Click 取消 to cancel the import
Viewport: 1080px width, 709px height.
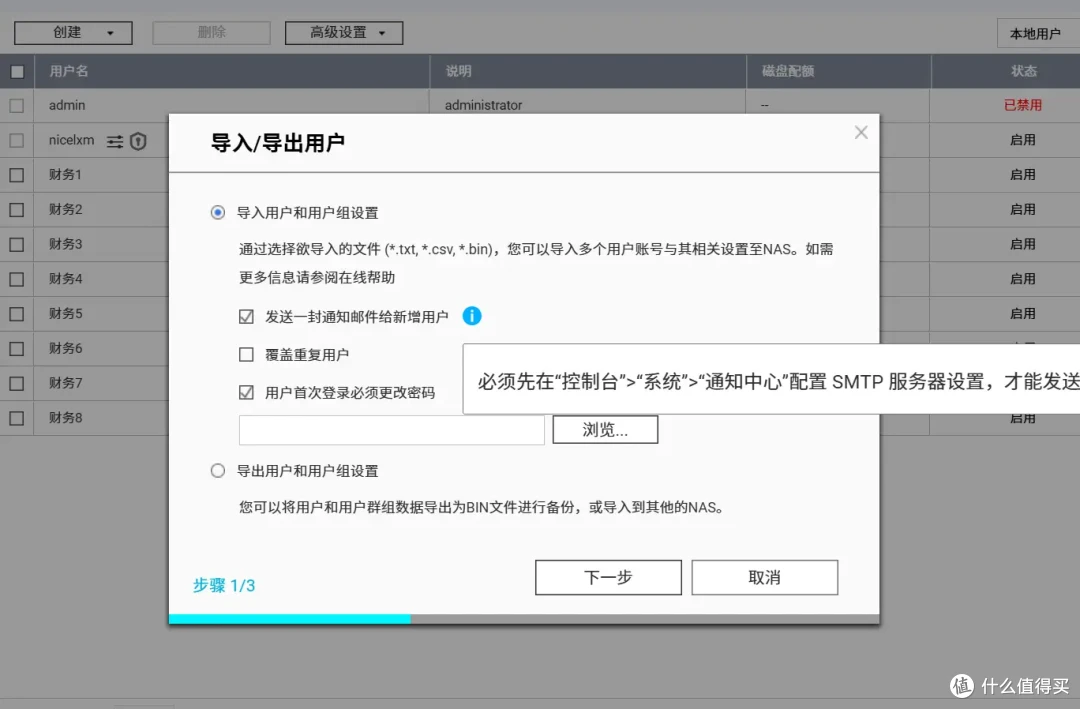point(765,577)
